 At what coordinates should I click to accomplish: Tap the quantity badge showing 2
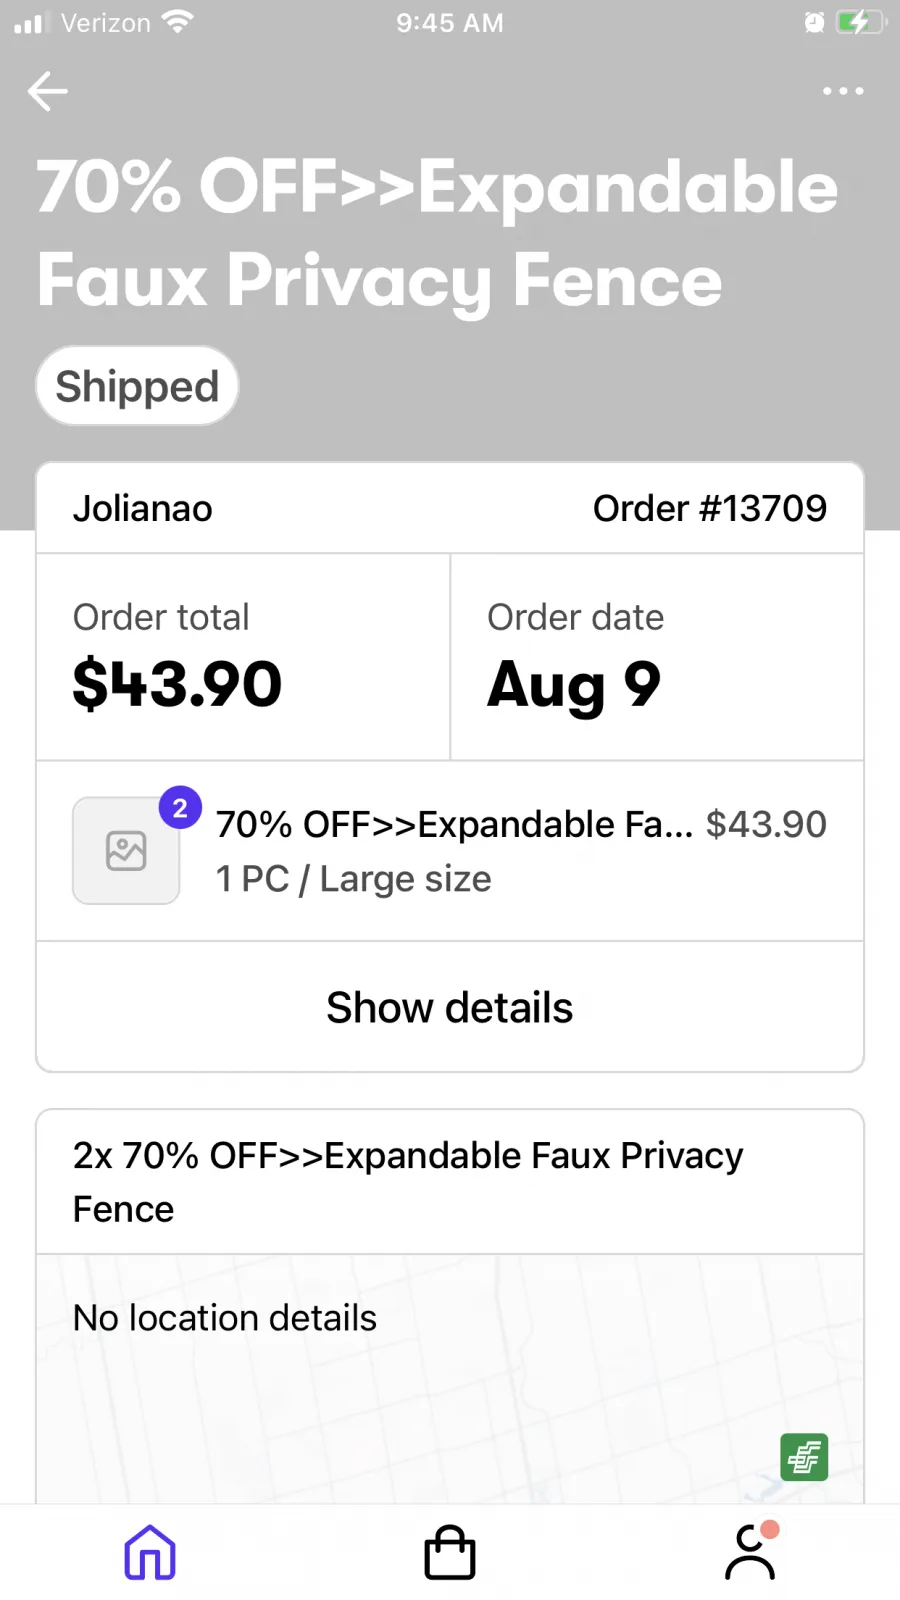tap(180, 808)
